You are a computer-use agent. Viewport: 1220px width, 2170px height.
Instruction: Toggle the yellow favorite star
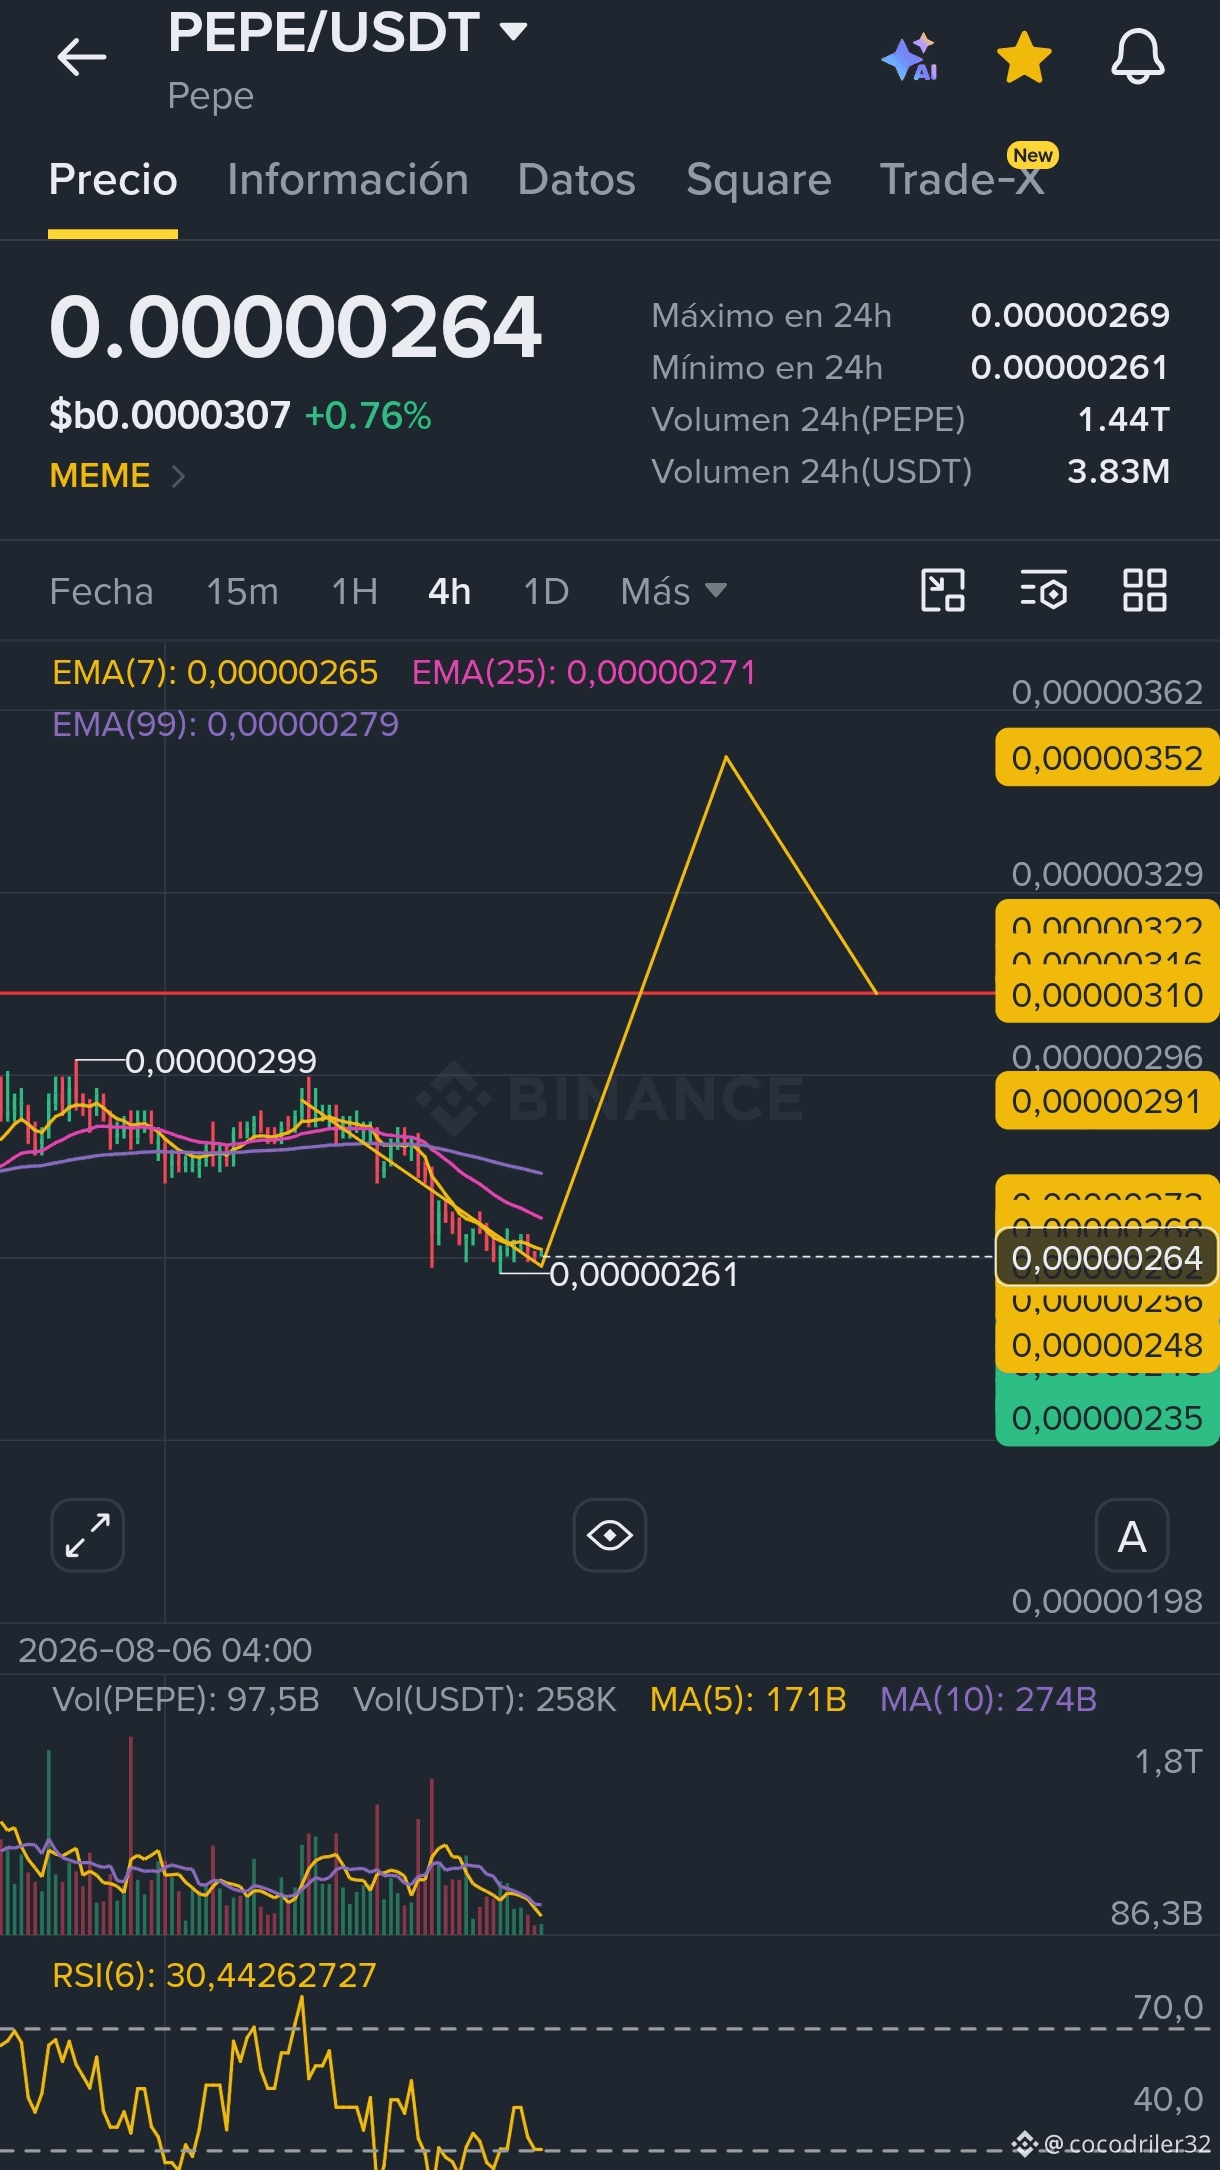tap(1024, 58)
